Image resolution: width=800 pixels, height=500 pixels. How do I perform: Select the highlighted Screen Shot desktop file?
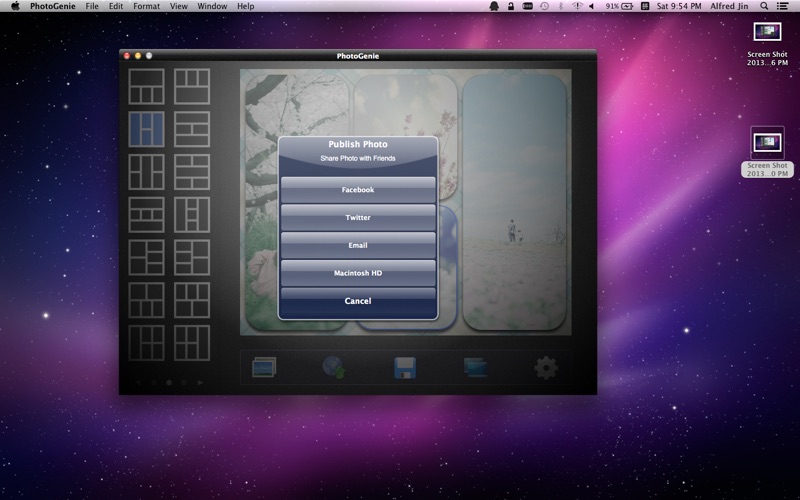pos(767,153)
